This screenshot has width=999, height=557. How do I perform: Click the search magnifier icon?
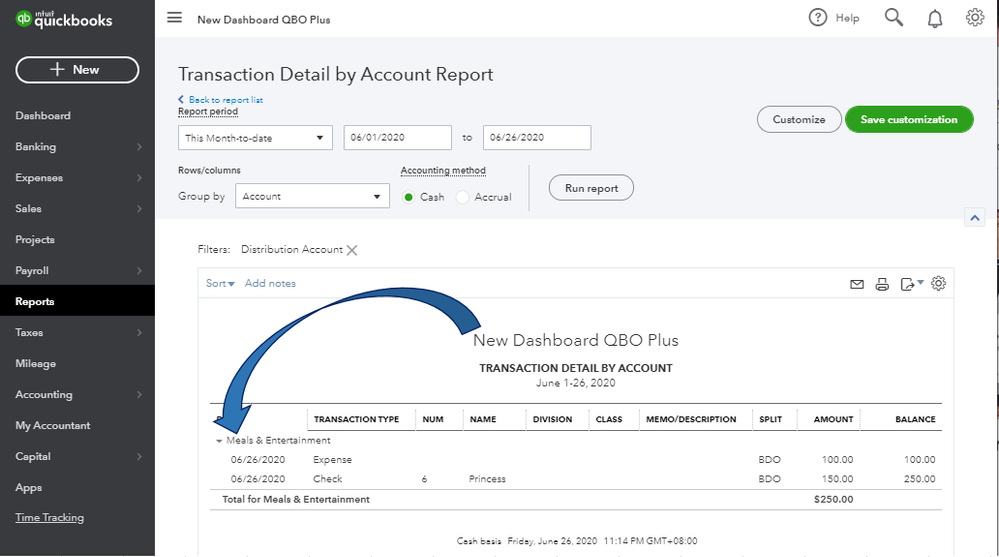(894, 18)
